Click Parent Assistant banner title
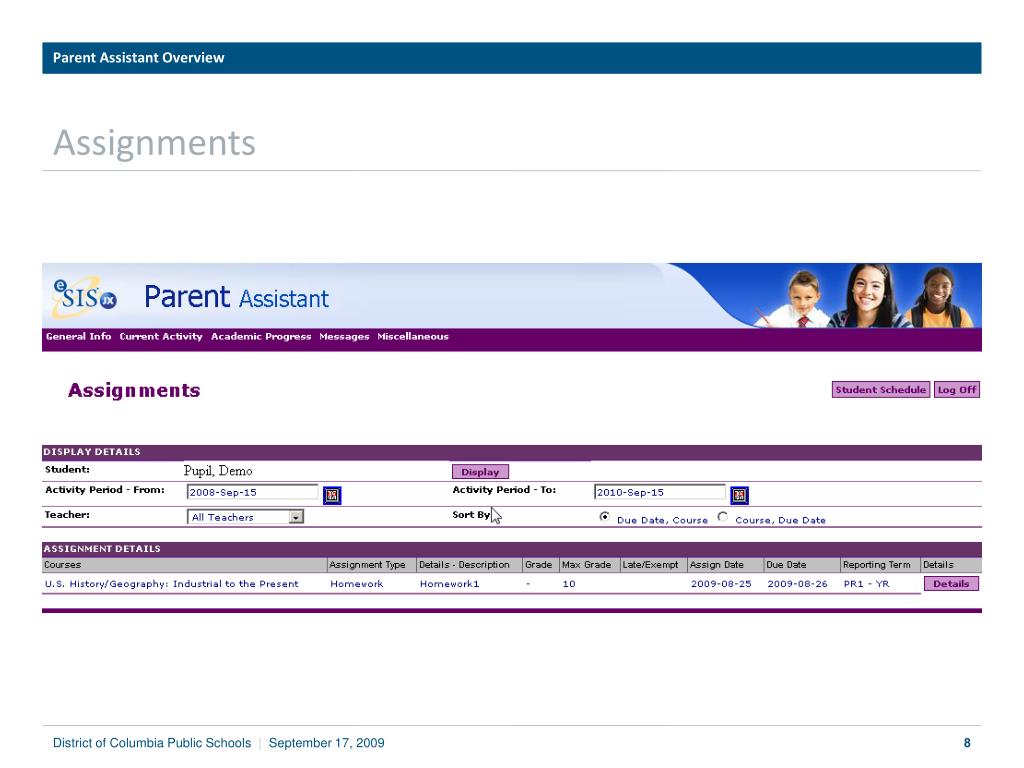 tap(236, 297)
